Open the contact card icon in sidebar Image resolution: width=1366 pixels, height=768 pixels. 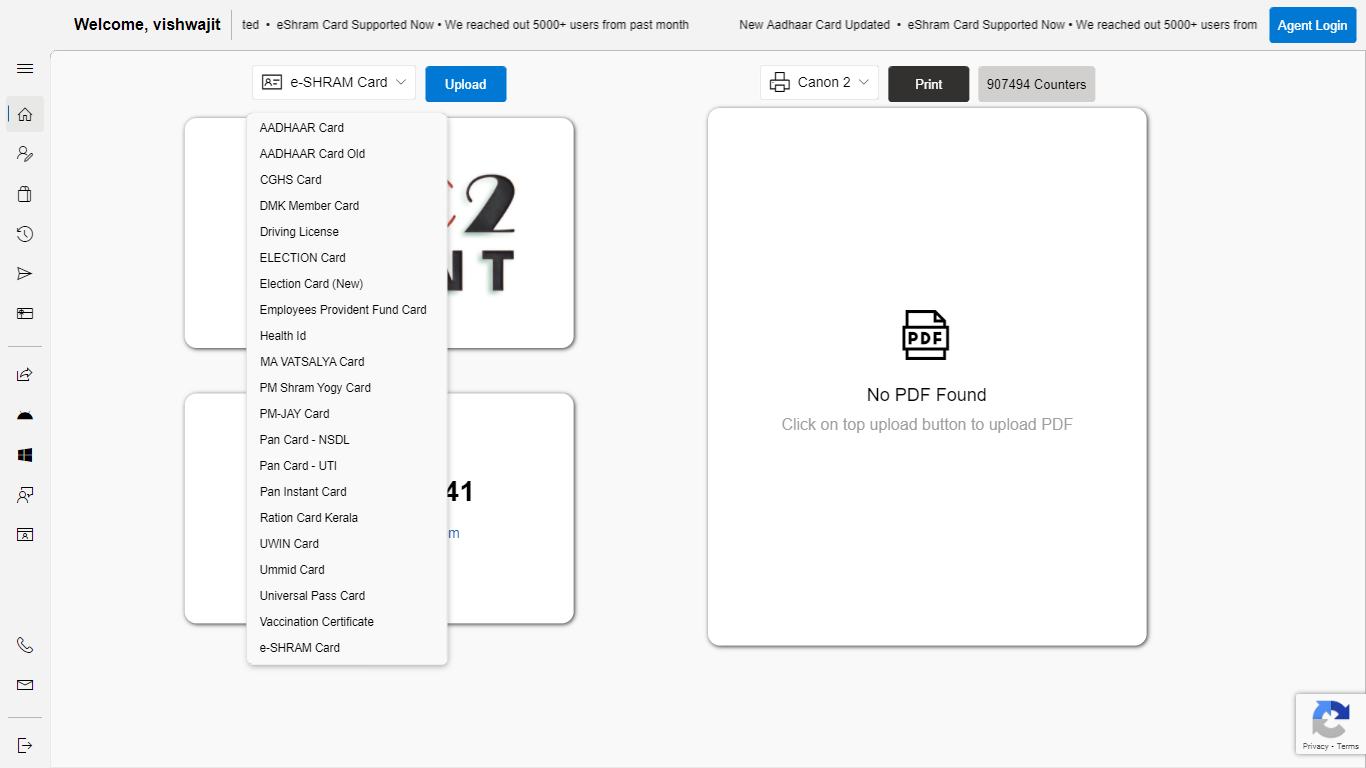(x=25, y=535)
